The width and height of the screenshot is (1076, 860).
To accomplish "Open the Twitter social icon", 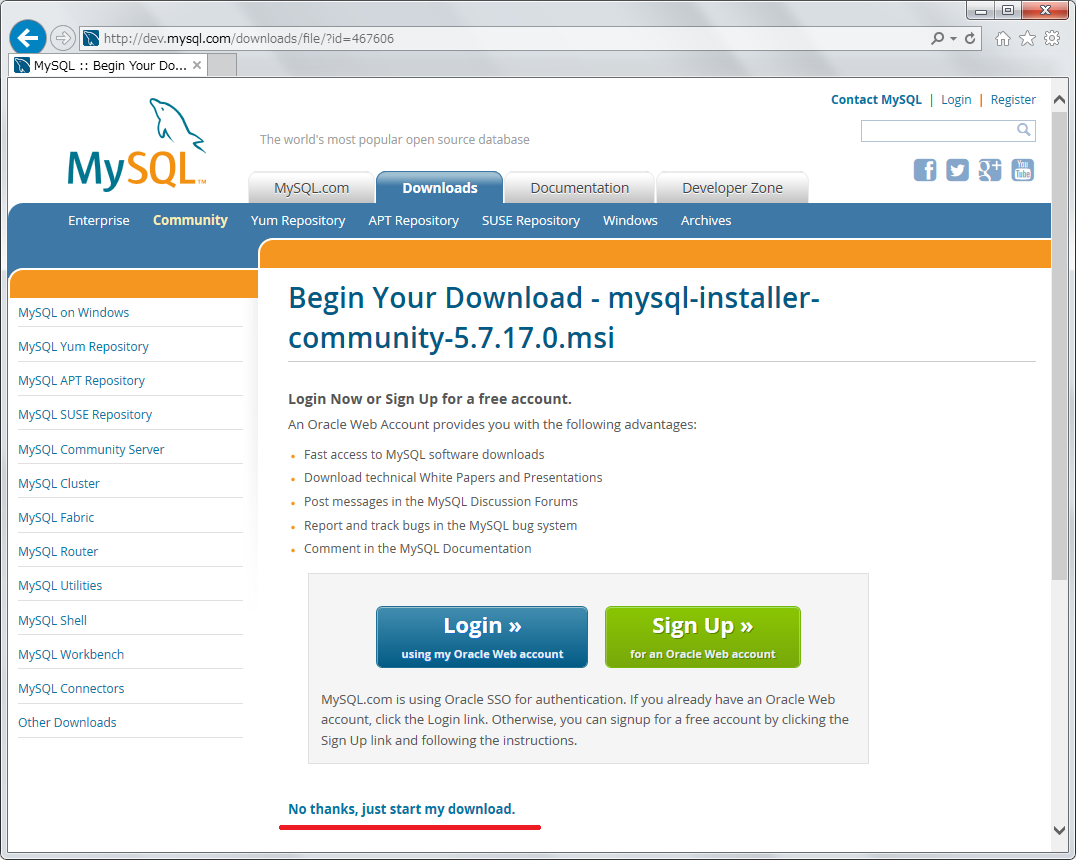I will (x=957, y=170).
